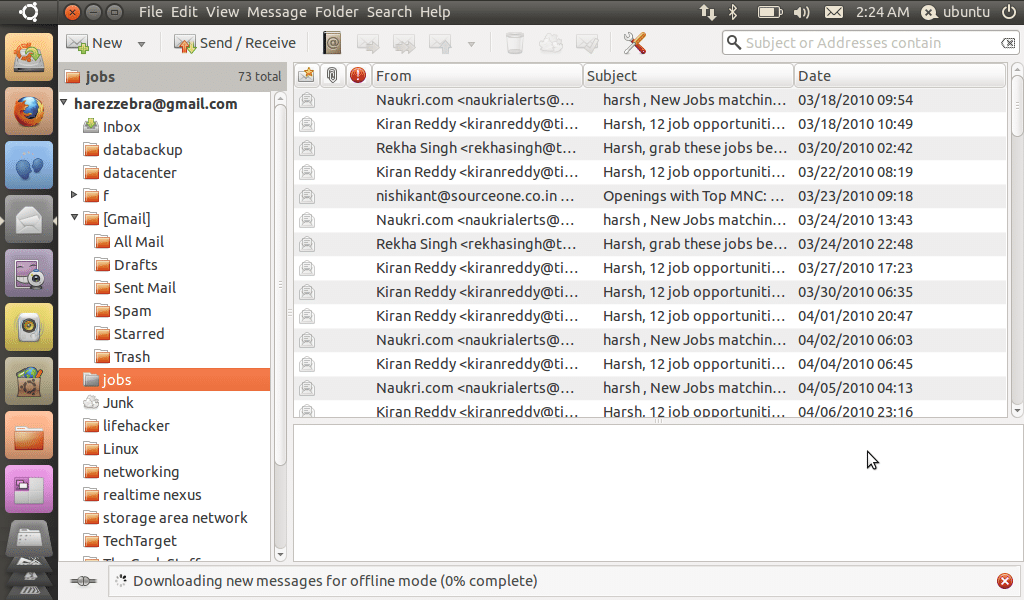
Task: Expand the 'f' folder in the tree
Action: click(x=74, y=195)
